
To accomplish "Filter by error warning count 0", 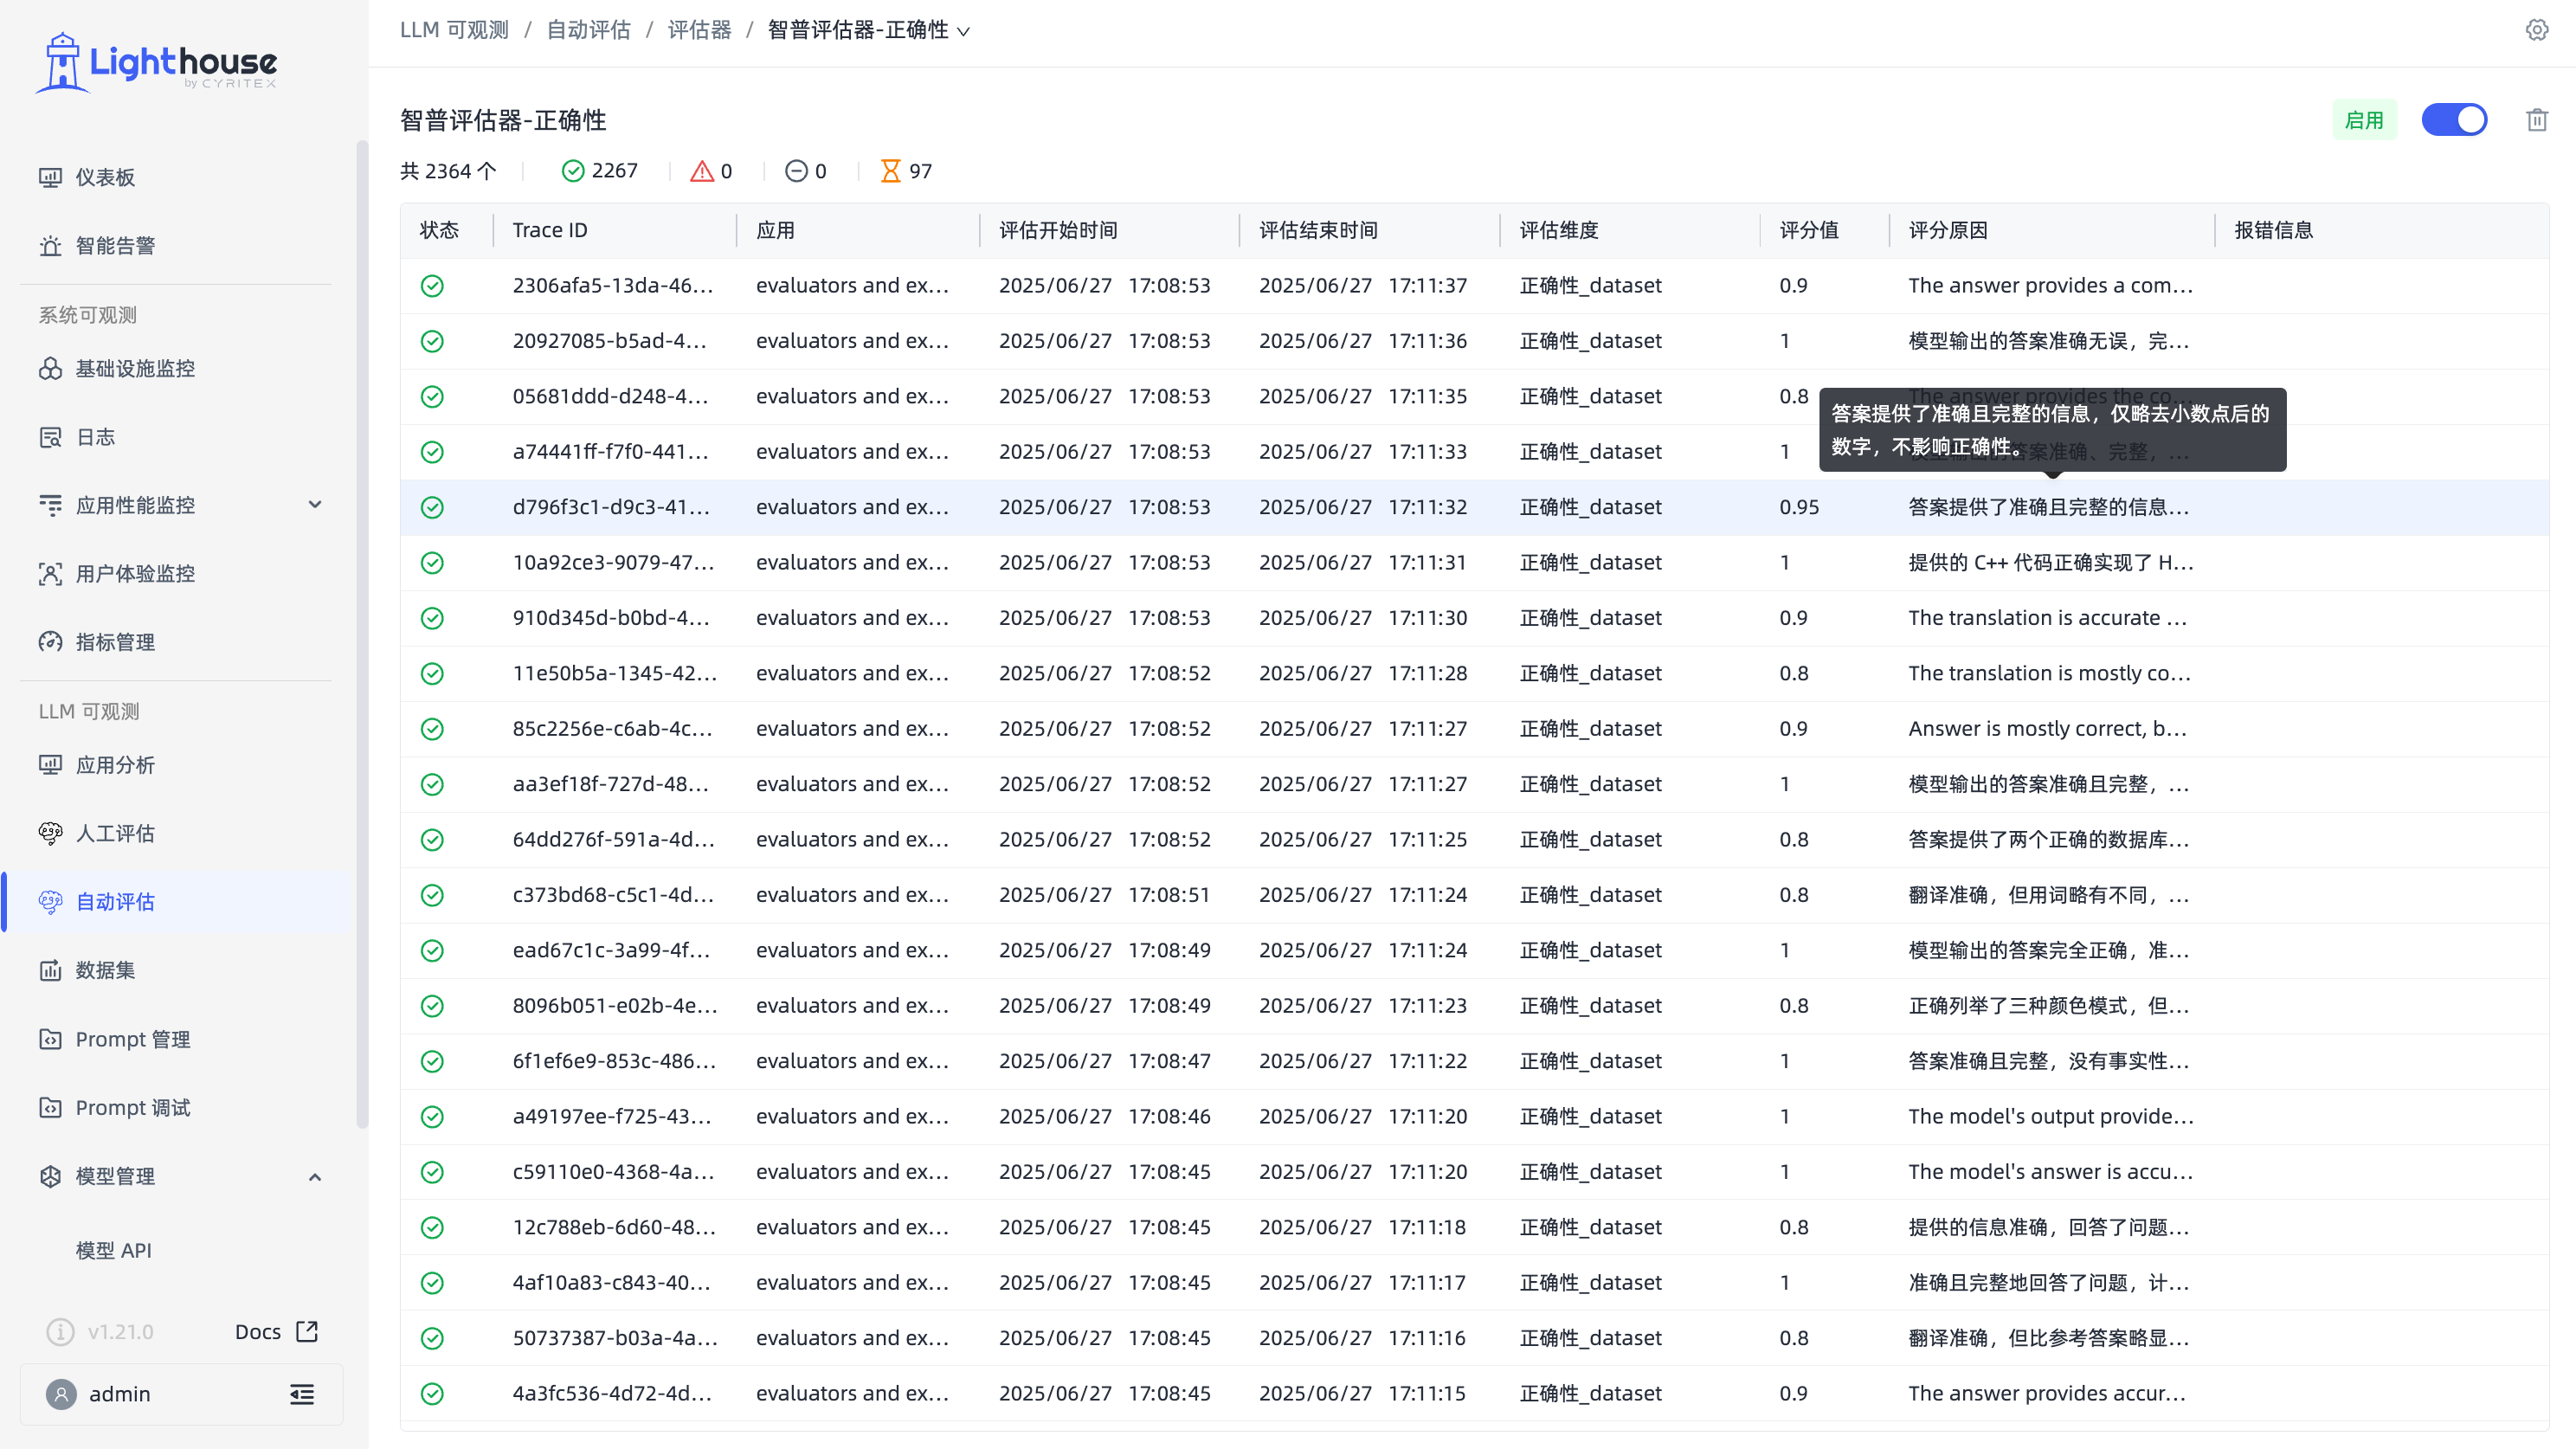I will click(x=712, y=171).
